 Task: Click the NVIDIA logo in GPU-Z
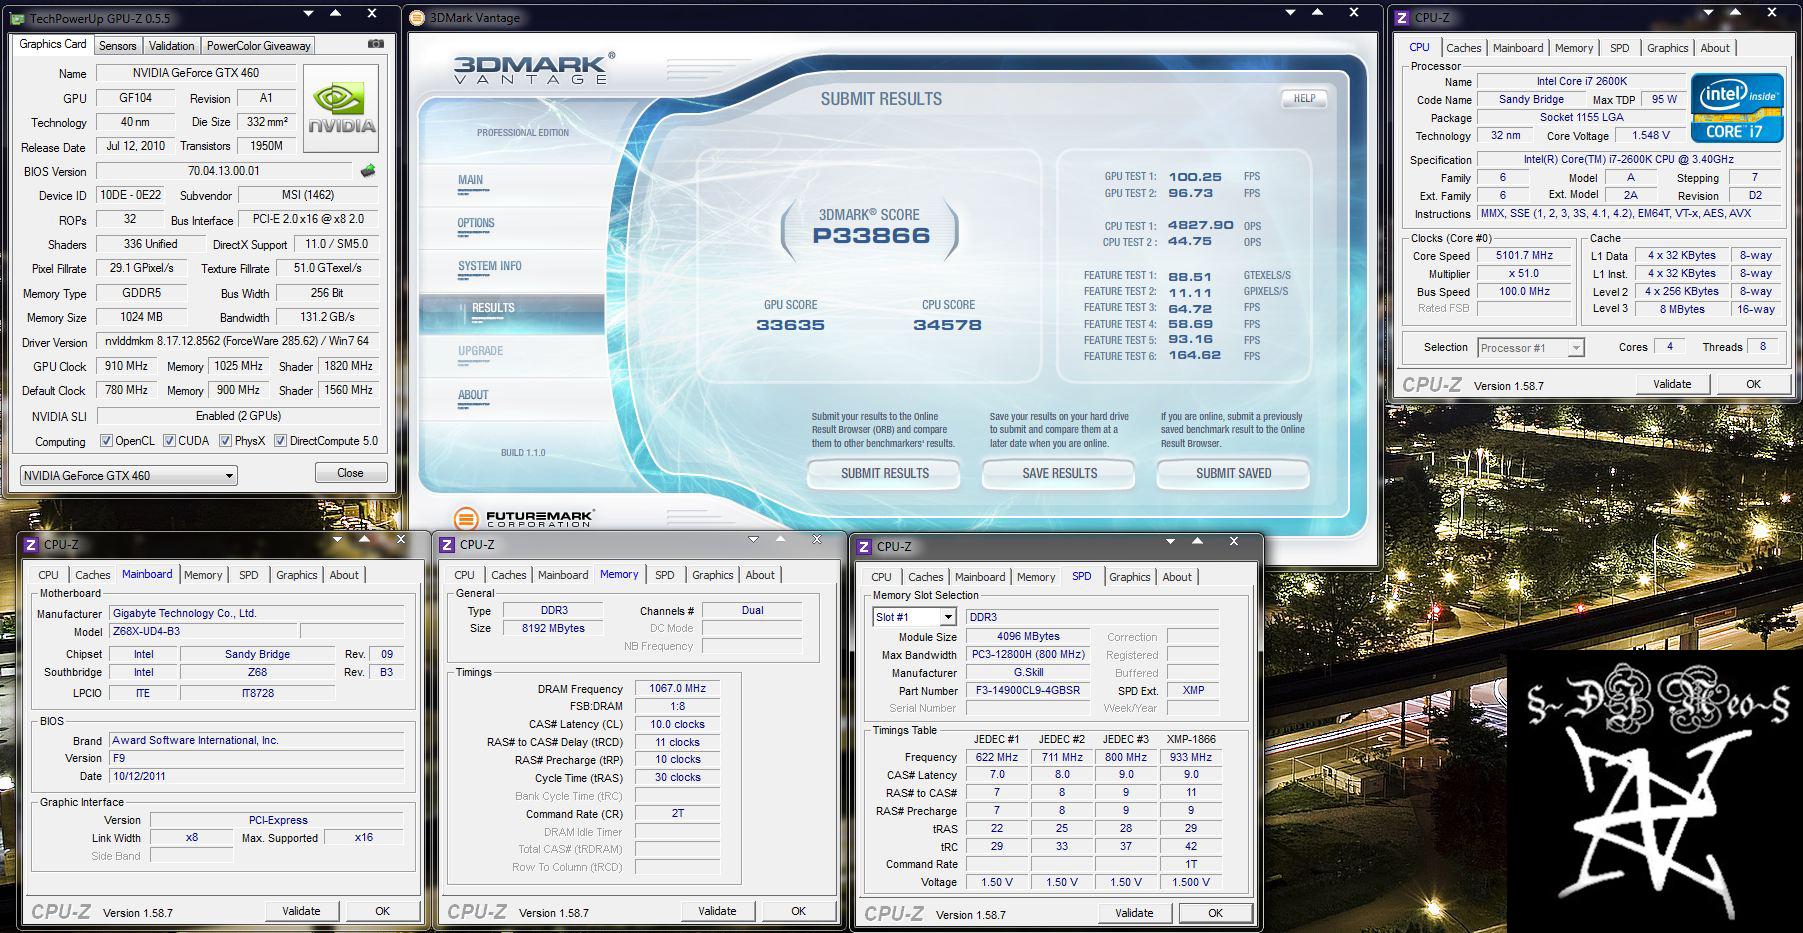click(x=341, y=108)
